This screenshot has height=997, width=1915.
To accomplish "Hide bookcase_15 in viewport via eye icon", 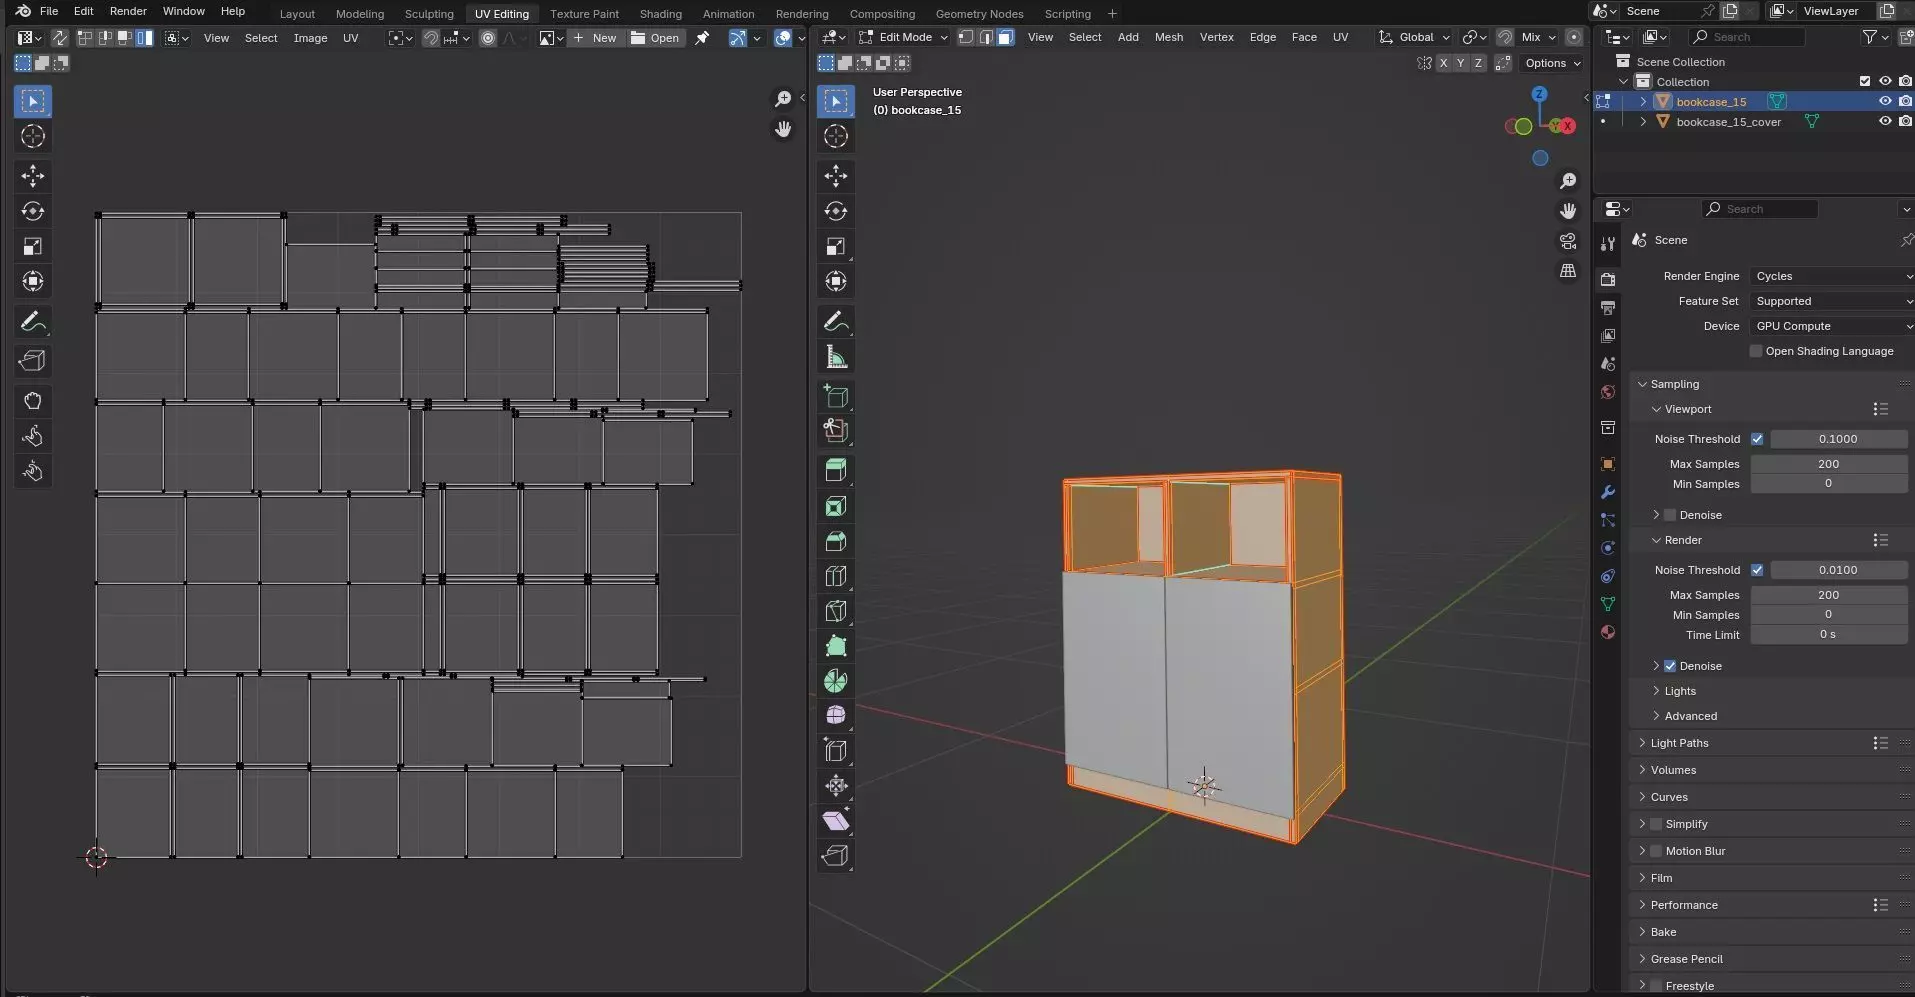I will [1885, 101].
